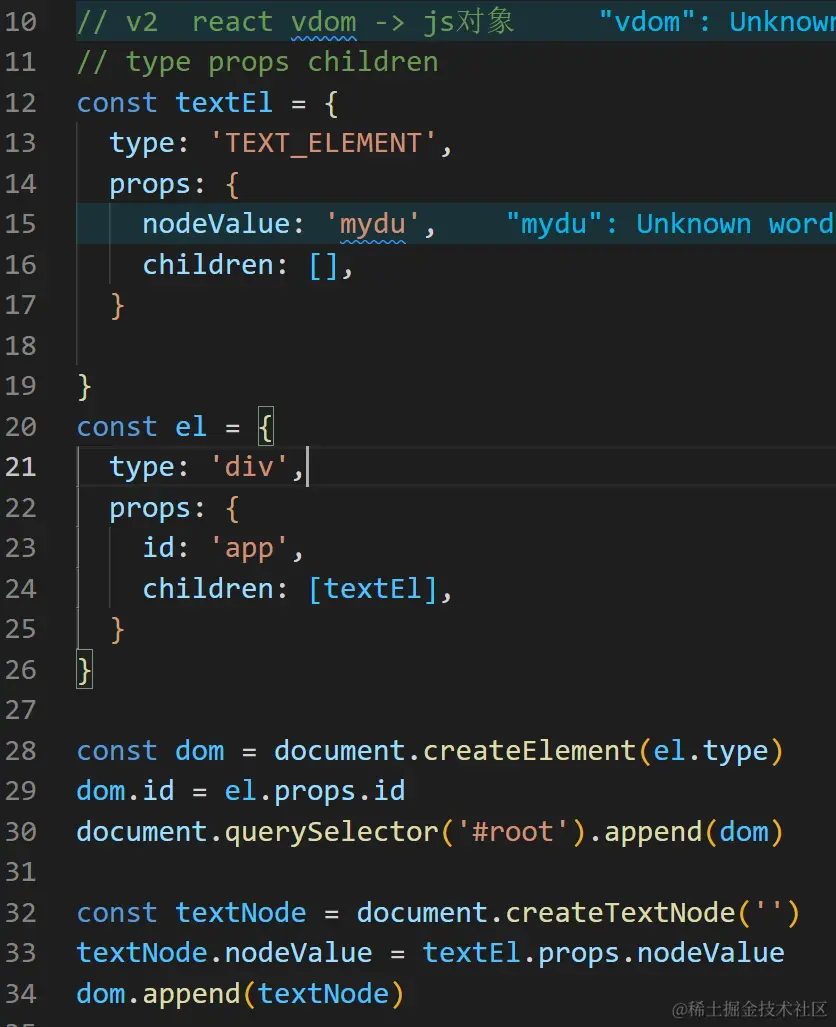Click createElement on line 28

point(529,751)
